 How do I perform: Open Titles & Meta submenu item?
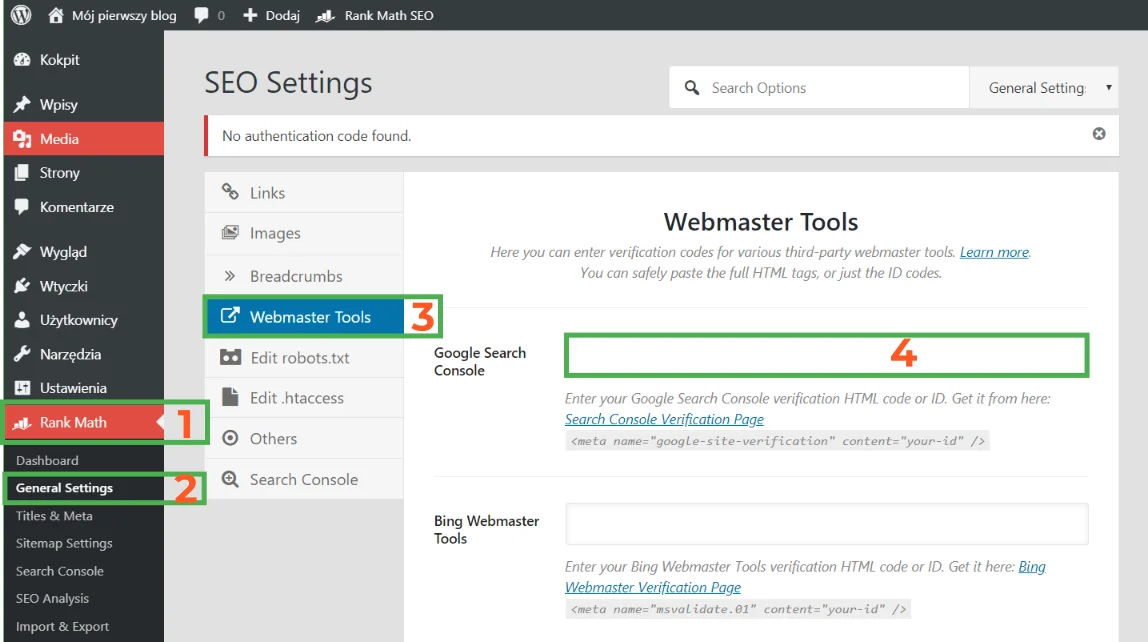tap(54, 516)
